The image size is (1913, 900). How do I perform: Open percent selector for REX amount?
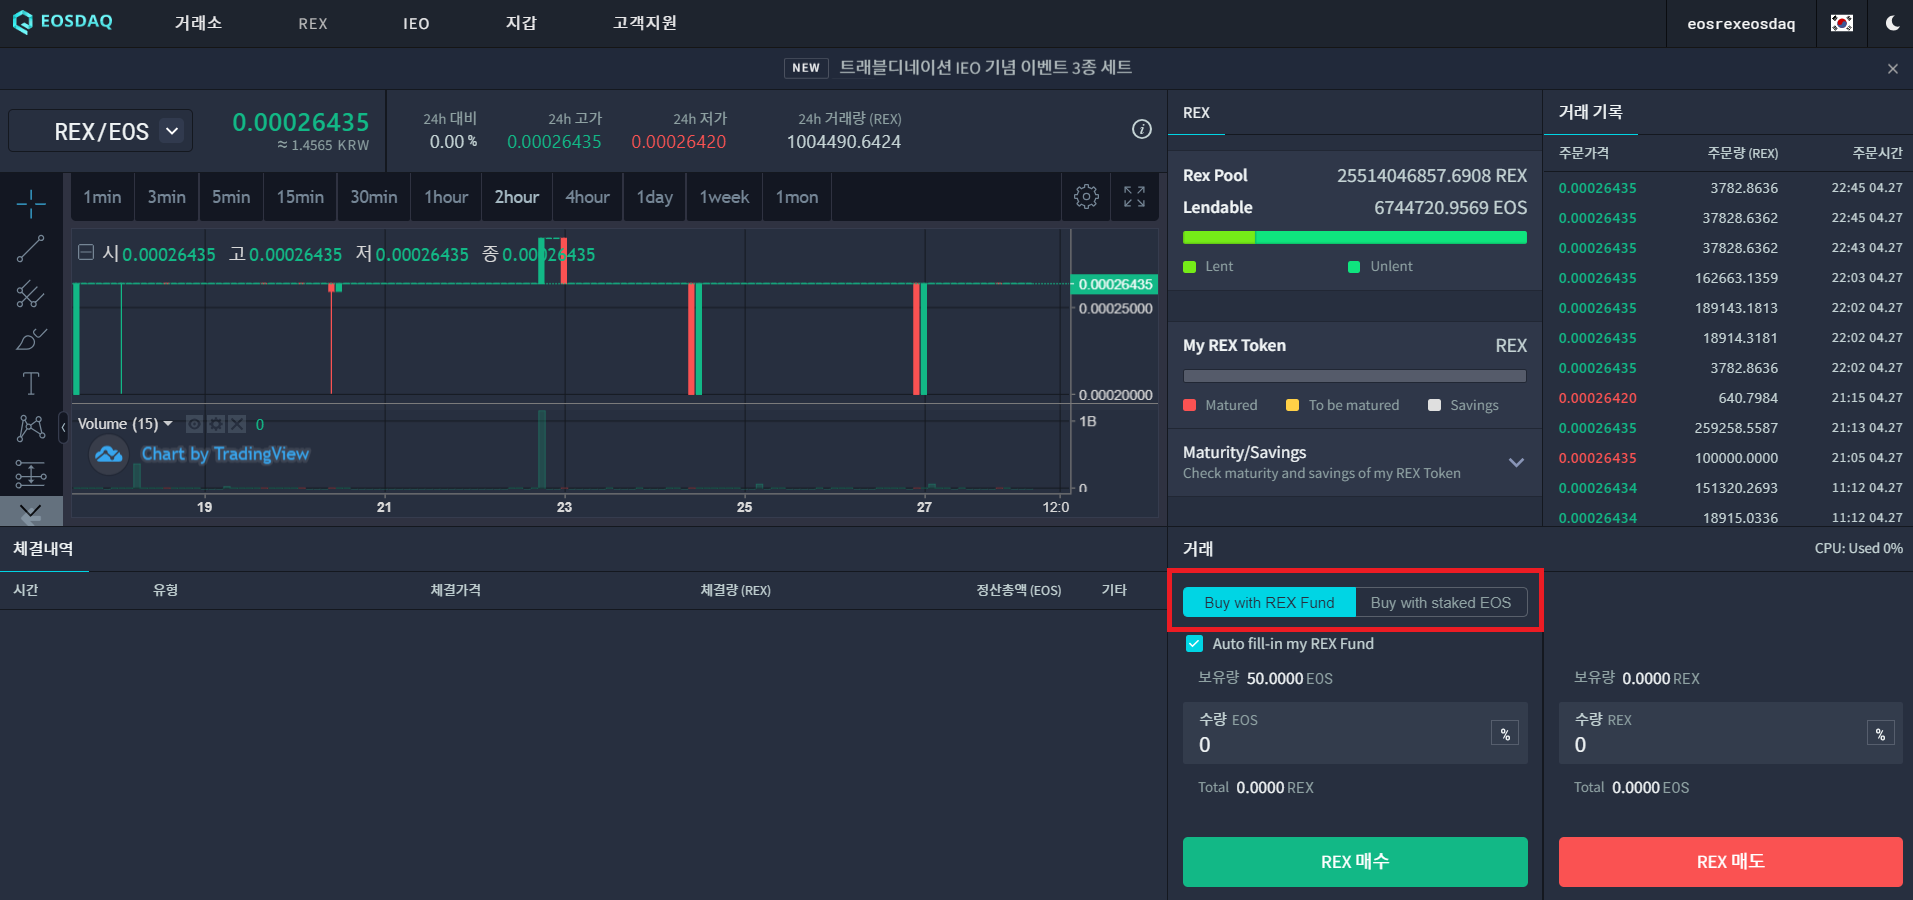click(1880, 734)
